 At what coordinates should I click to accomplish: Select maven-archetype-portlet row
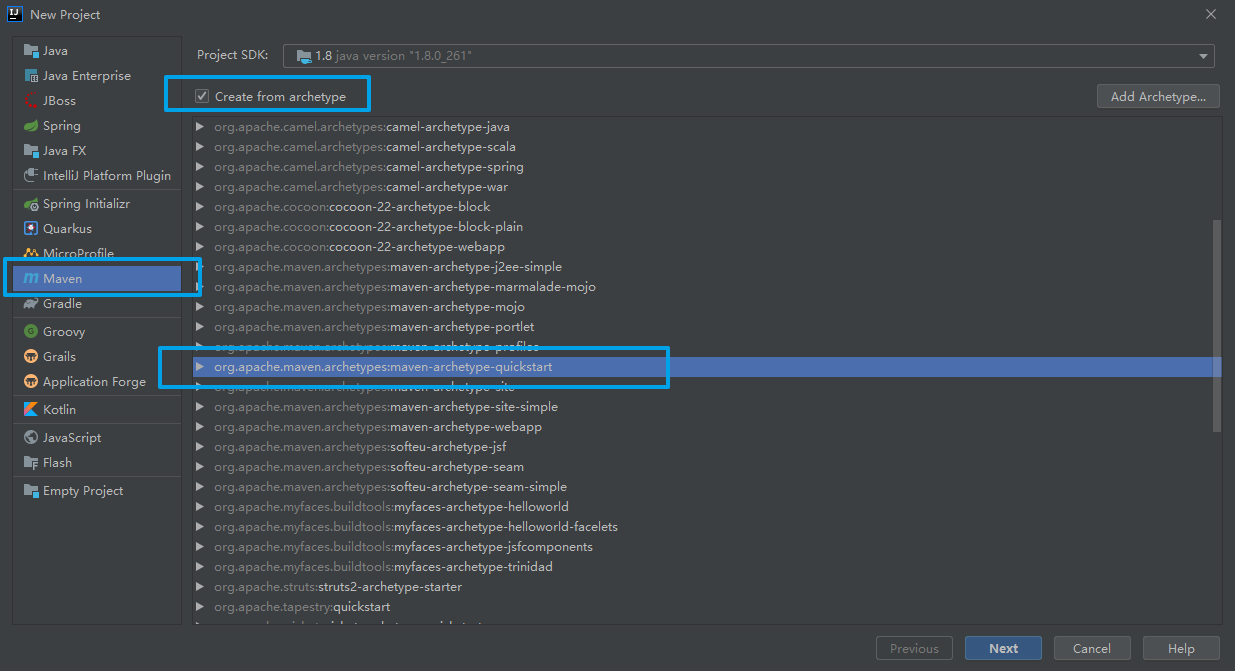[708, 327]
